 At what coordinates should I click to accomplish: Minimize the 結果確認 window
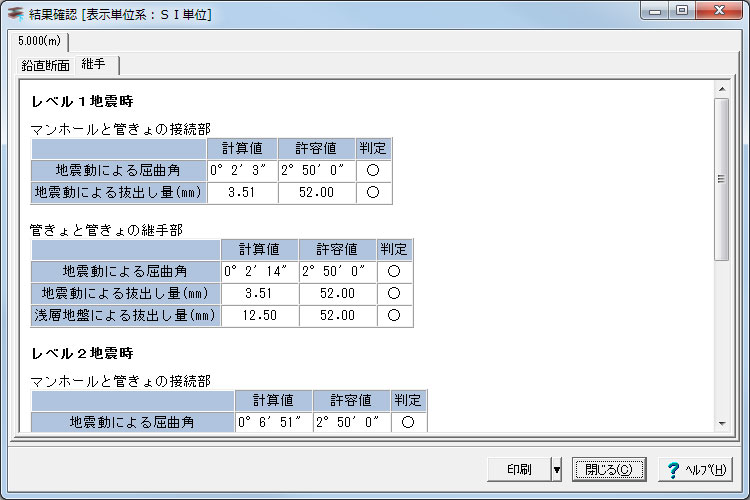click(655, 11)
